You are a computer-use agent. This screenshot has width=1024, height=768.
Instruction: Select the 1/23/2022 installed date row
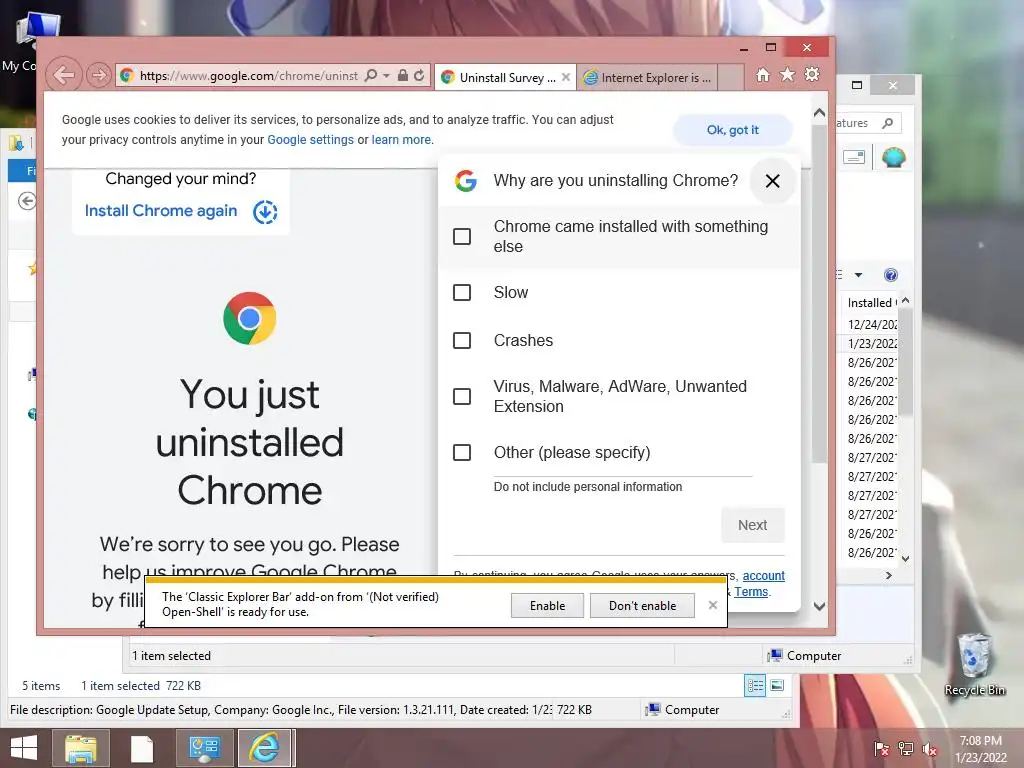coord(869,343)
